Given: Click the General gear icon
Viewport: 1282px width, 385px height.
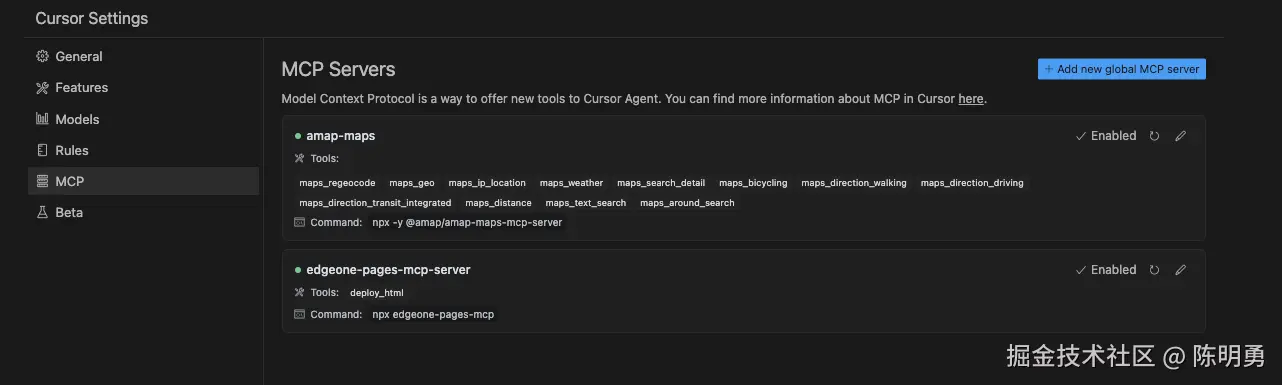Looking at the screenshot, I should (x=42, y=57).
